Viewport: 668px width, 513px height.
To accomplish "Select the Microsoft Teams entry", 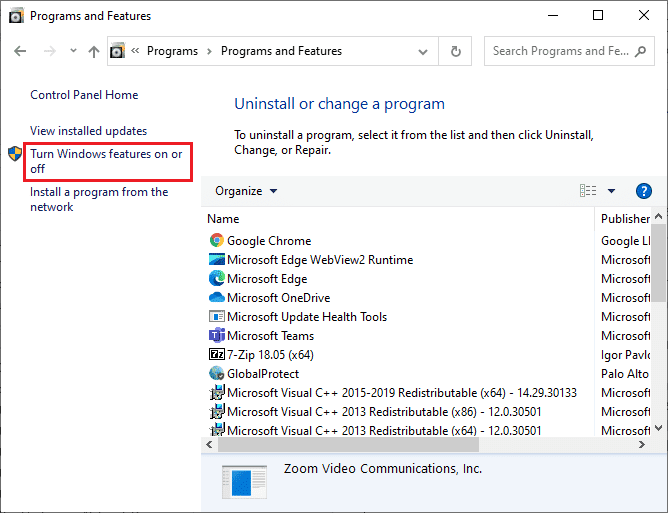I will [270, 335].
